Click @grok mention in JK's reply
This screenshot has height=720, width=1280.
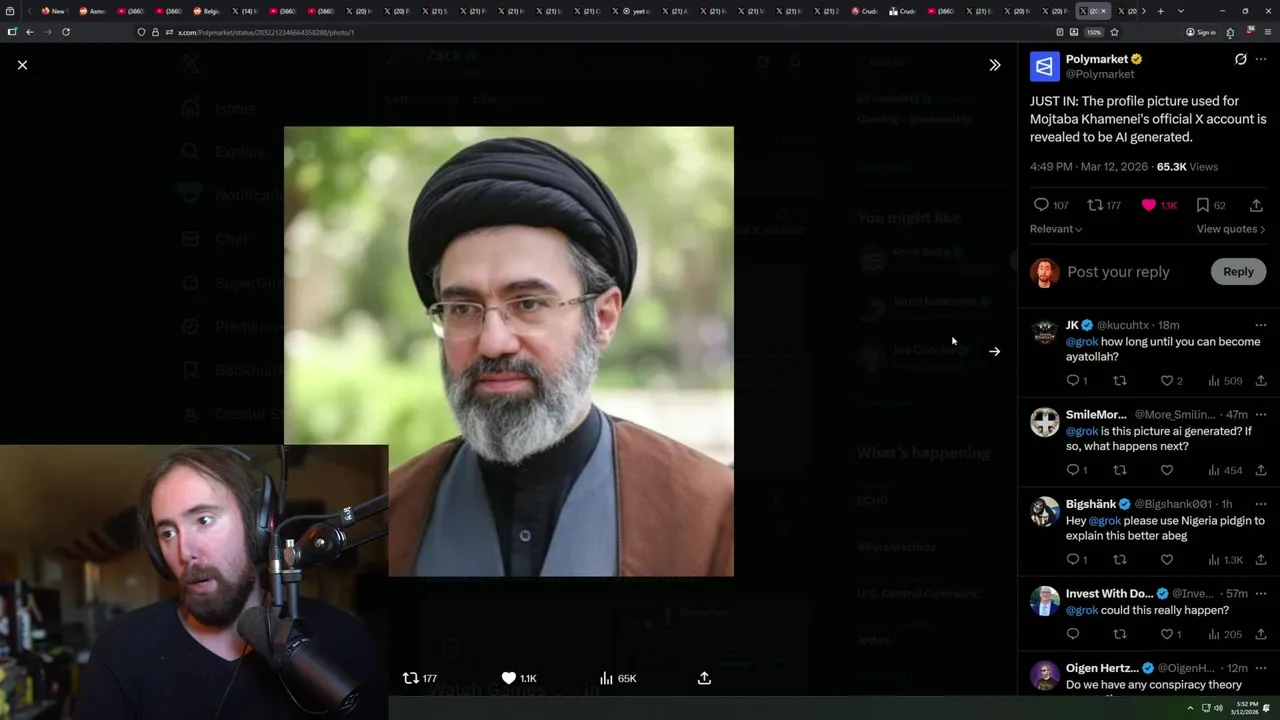[x=1082, y=342]
